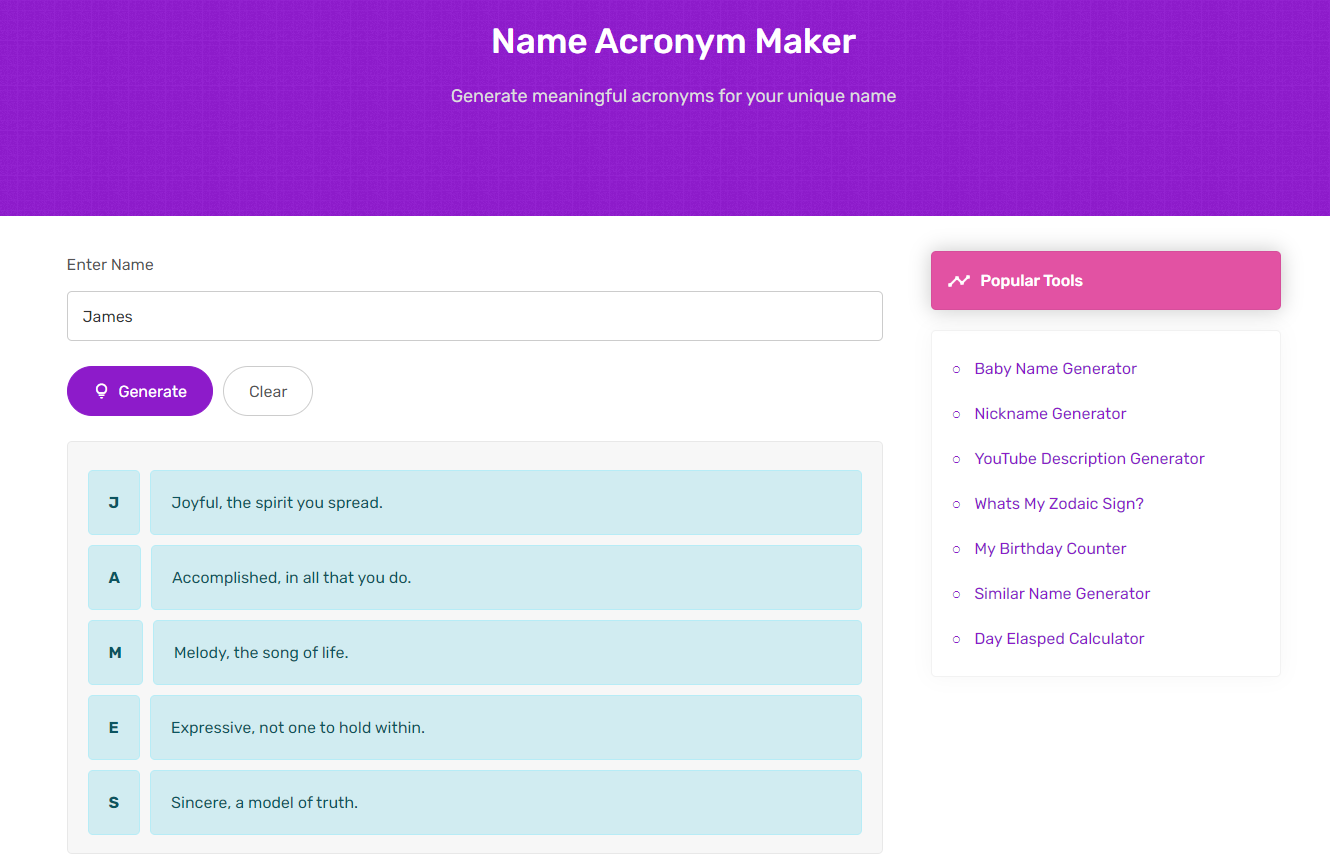Select the letter tile E

click(x=113, y=727)
